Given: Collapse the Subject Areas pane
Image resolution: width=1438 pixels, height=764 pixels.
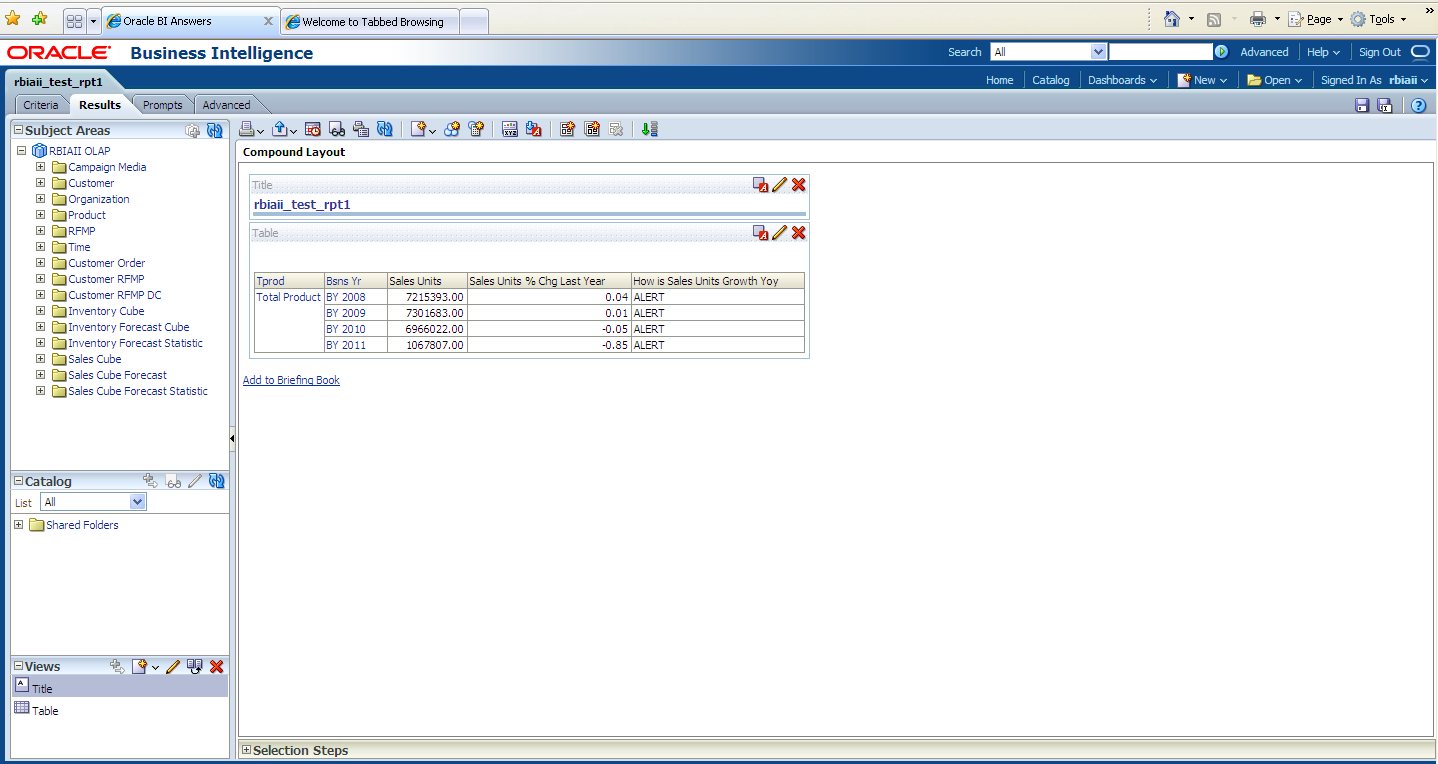Looking at the screenshot, I should (x=18, y=130).
